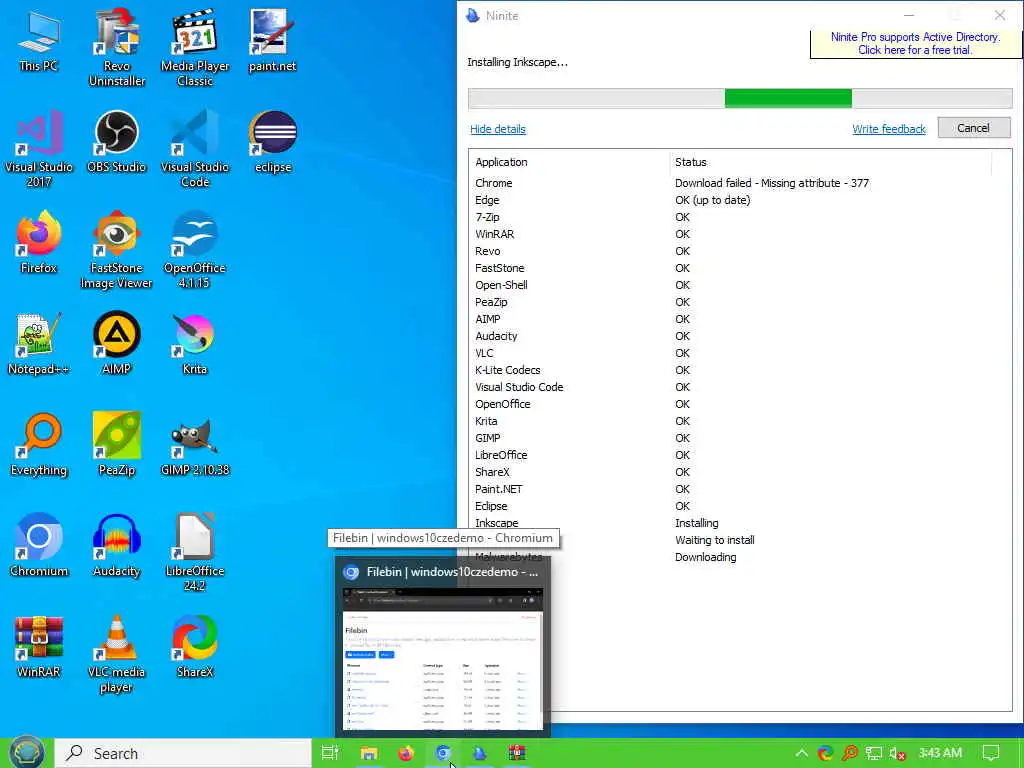Select the eclipse desktop shortcut

pyautogui.click(x=272, y=141)
